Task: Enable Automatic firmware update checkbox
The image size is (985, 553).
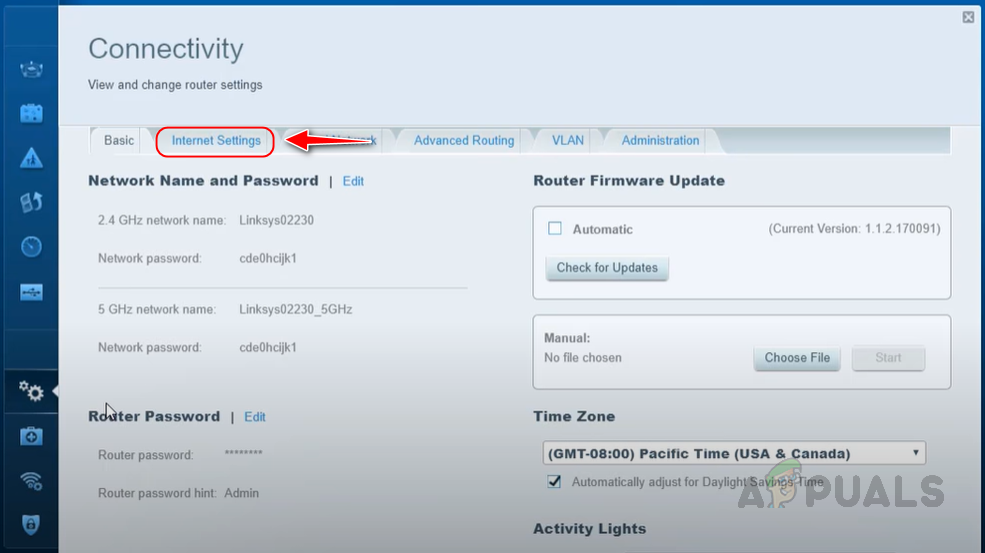Action: pyautogui.click(x=555, y=229)
